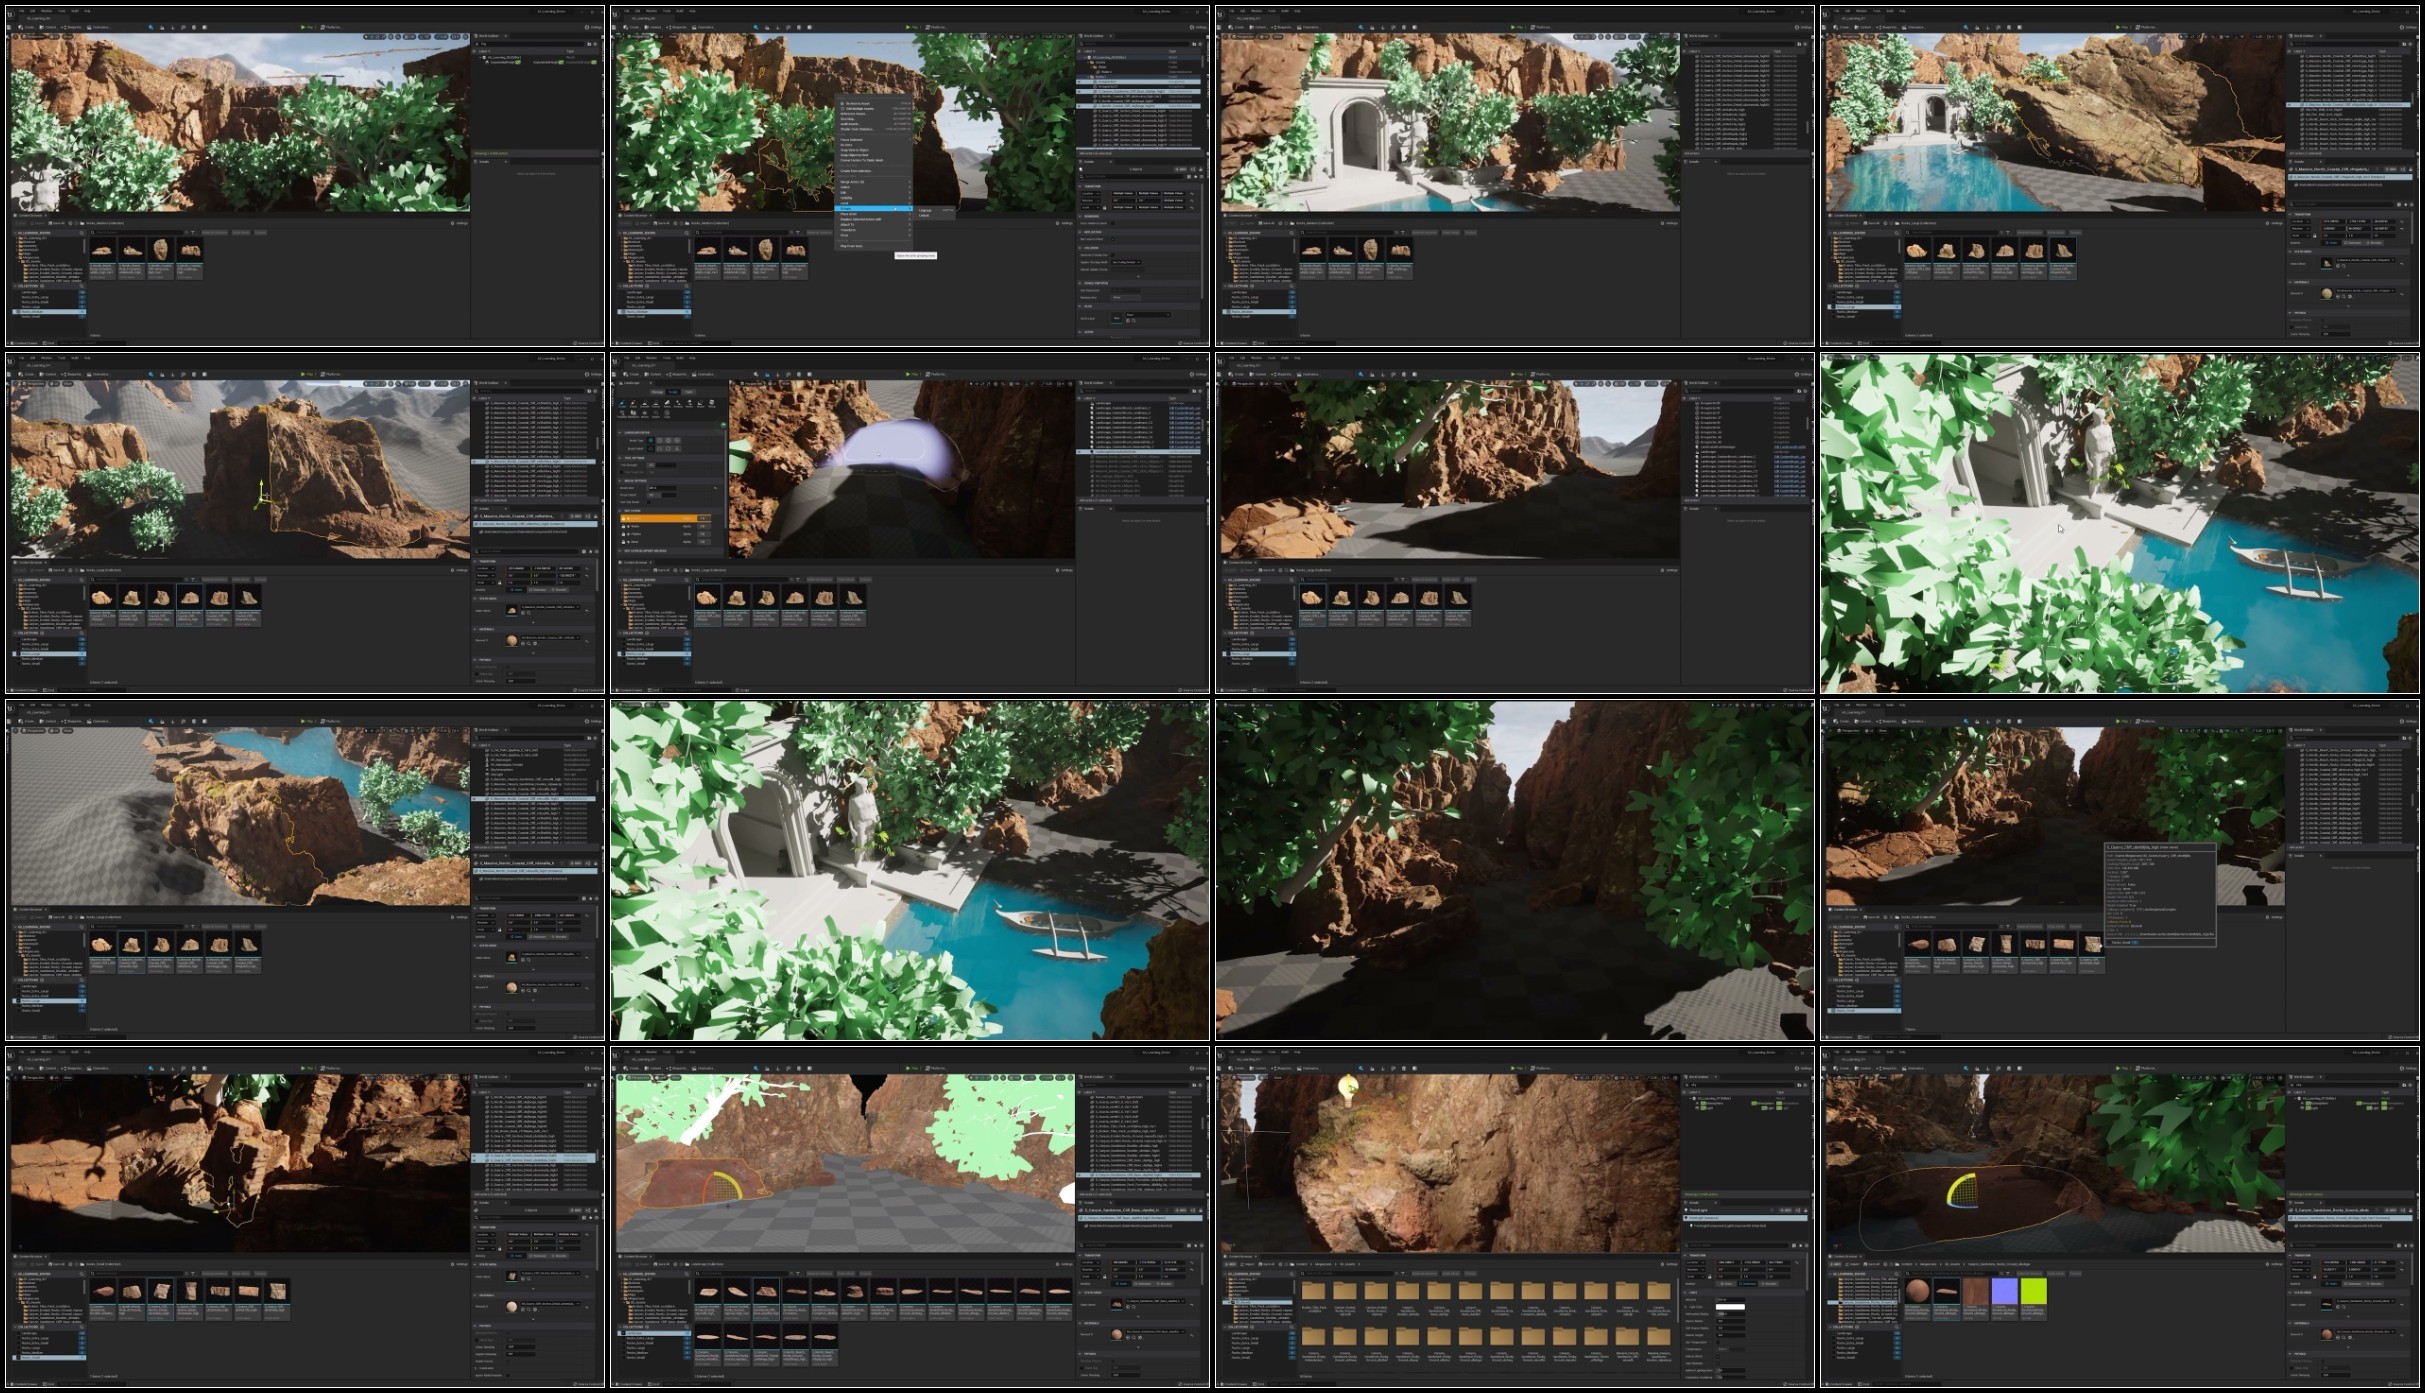
Task: Pick Focus Selected in the viewport context menu
Action: click(851, 140)
